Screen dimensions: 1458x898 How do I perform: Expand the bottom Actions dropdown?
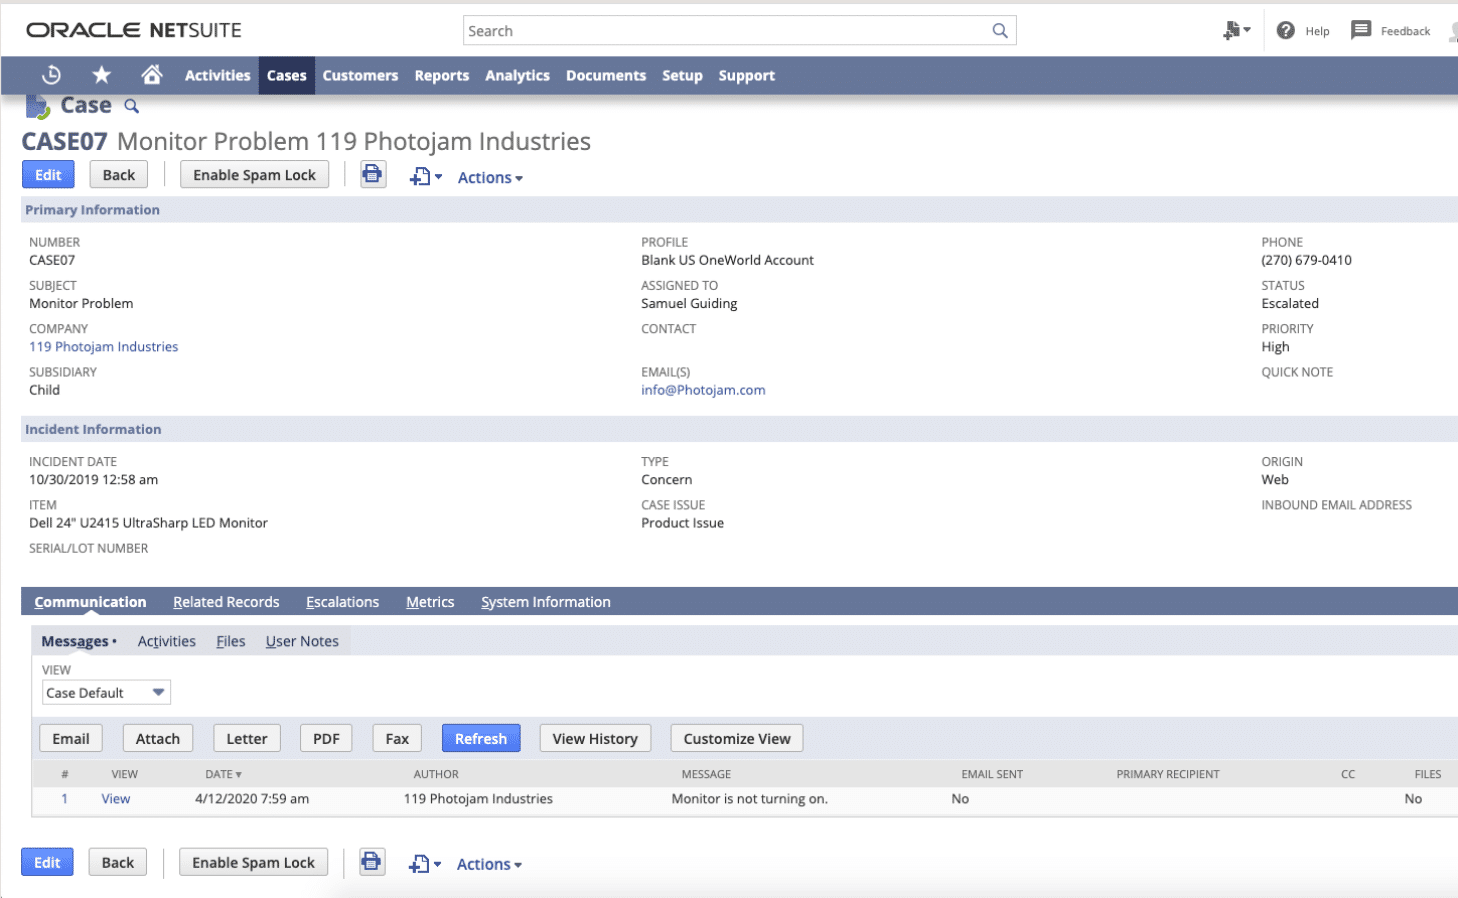point(489,864)
